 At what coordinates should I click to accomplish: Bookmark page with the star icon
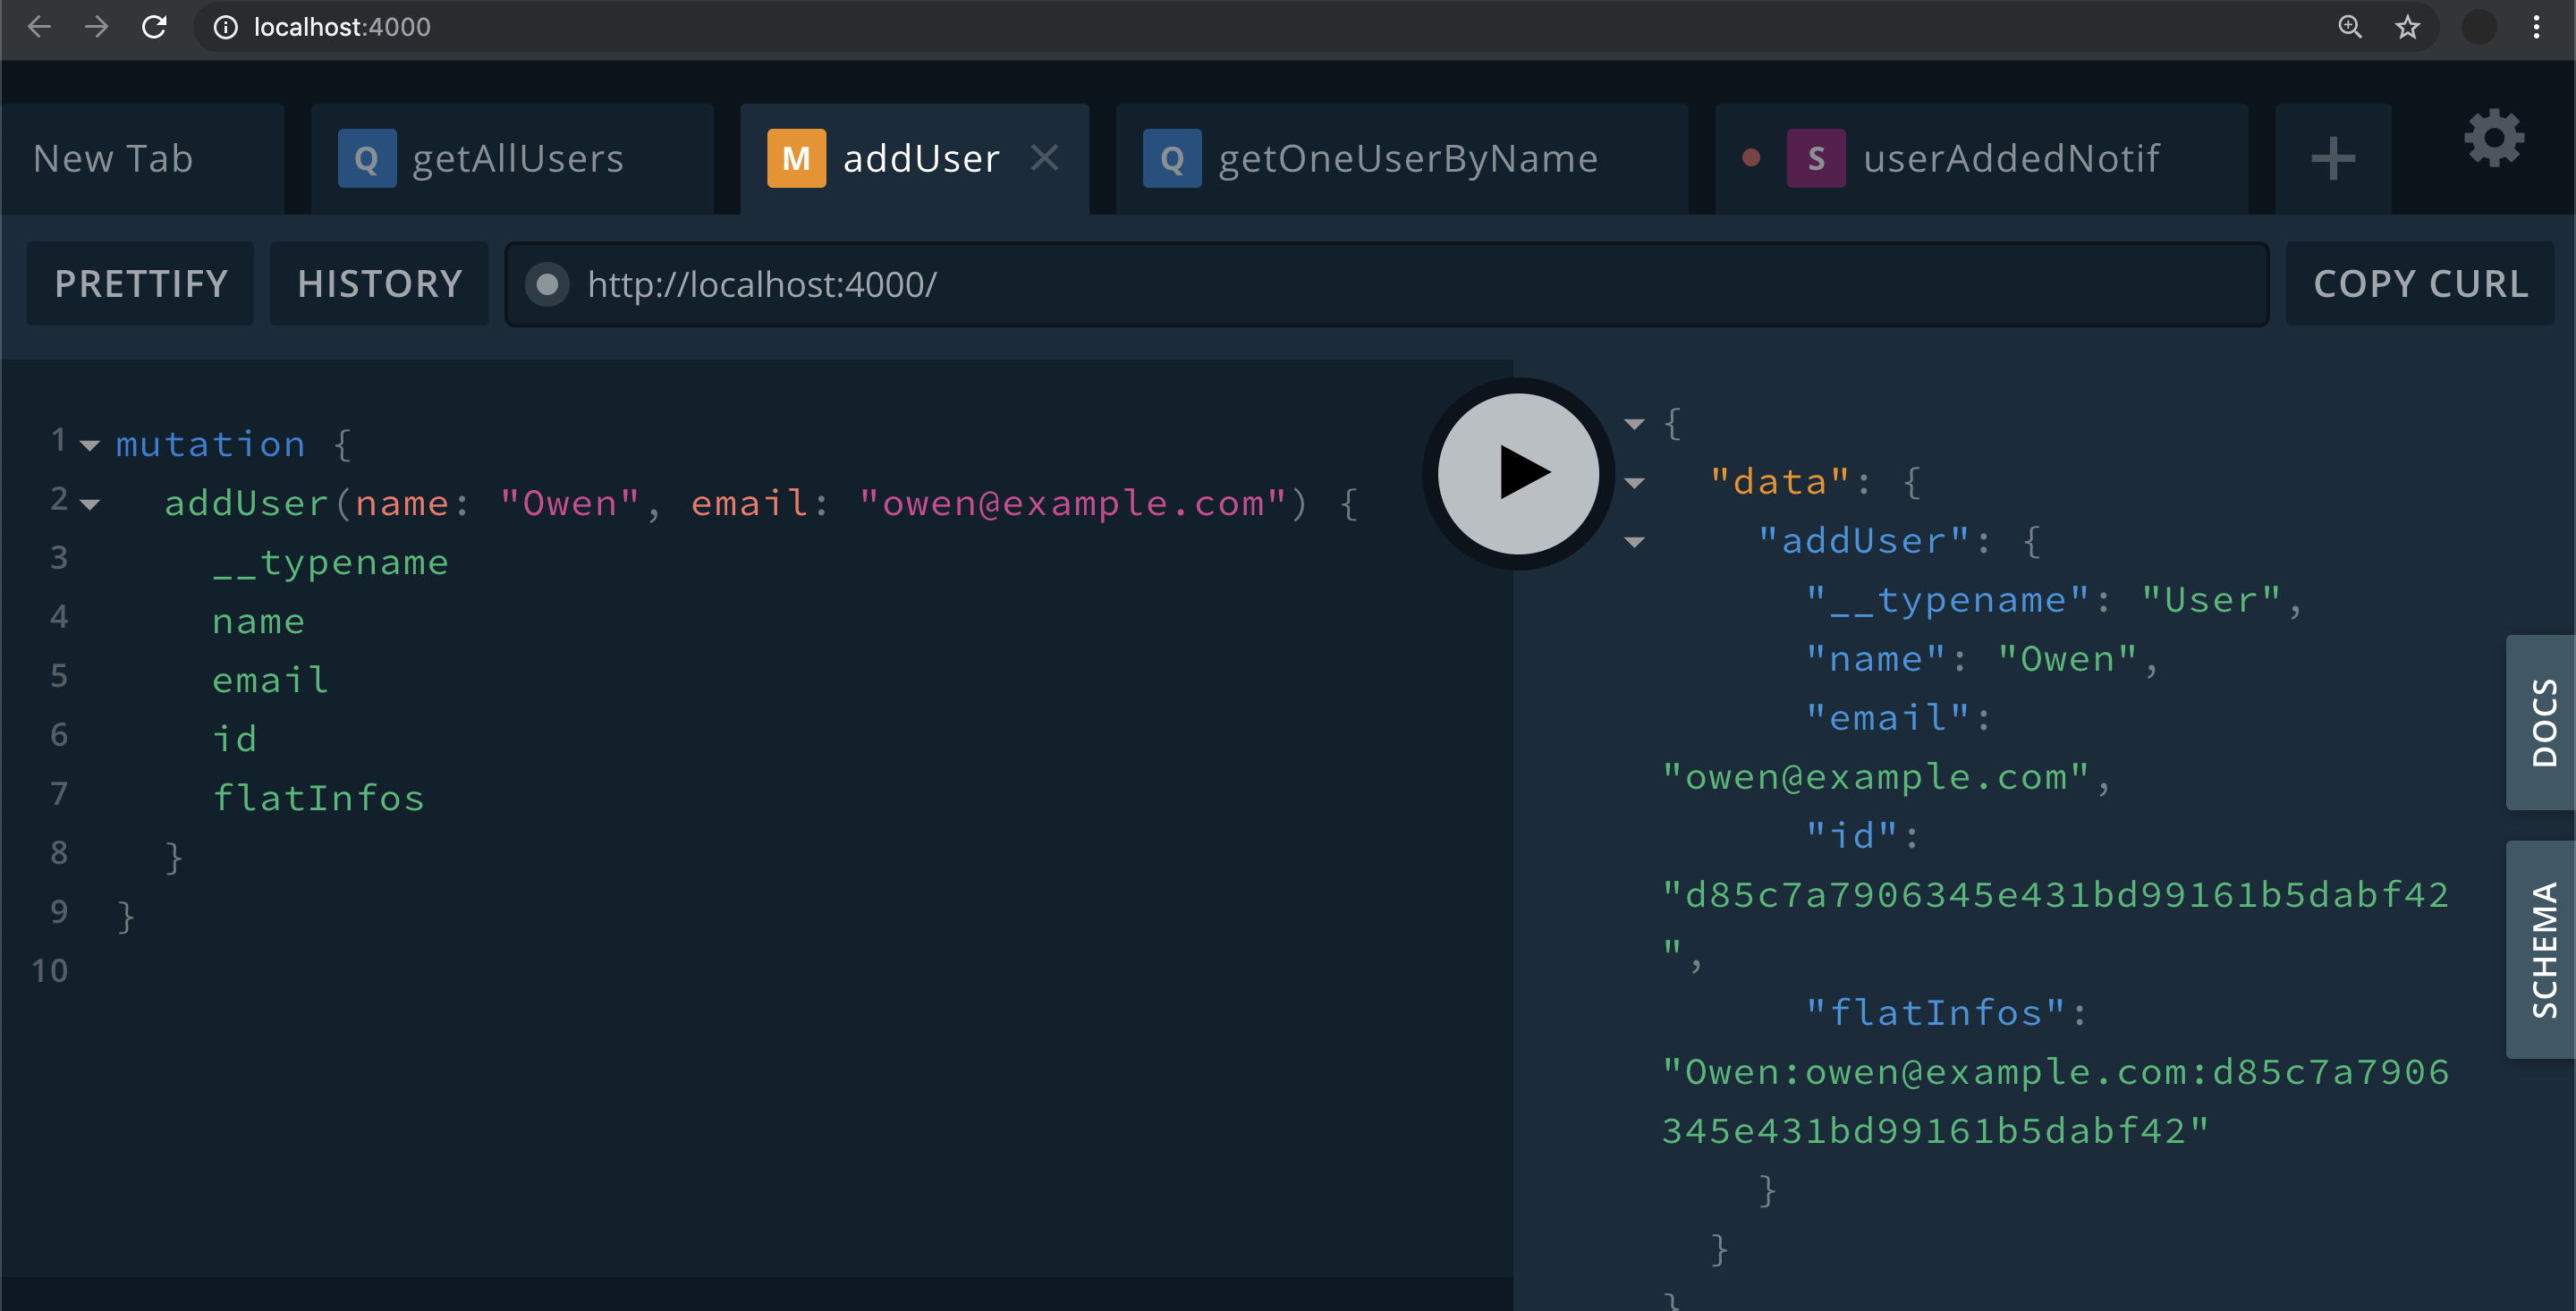[x=2407, y=27]
